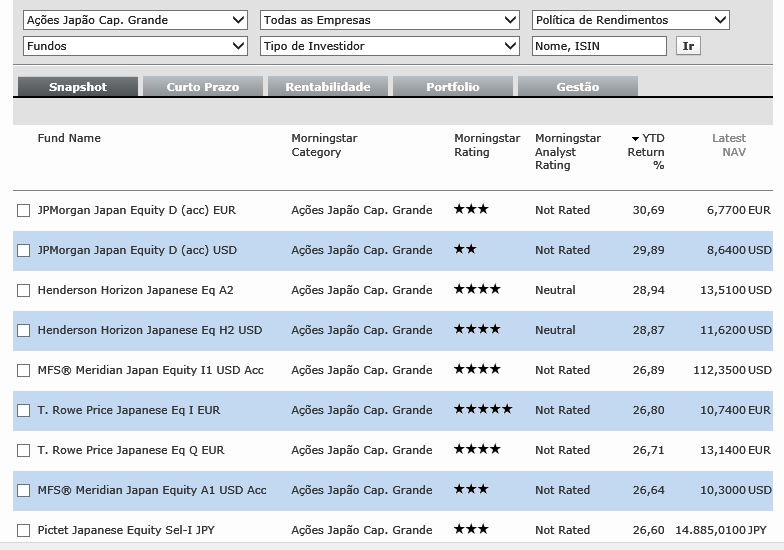The image size is (784, 550).
Task: Switch to the Rentabilidade tab
Action: click(328, 86)
